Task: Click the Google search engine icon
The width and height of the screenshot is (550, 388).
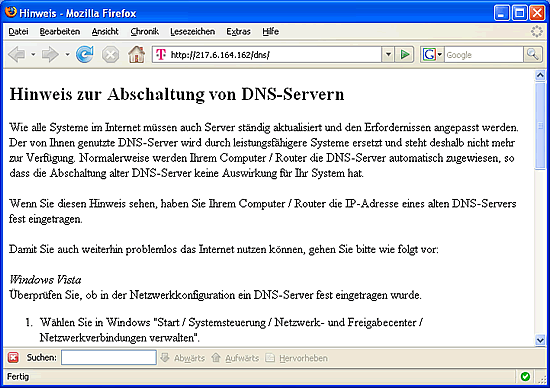Action: 429,55
